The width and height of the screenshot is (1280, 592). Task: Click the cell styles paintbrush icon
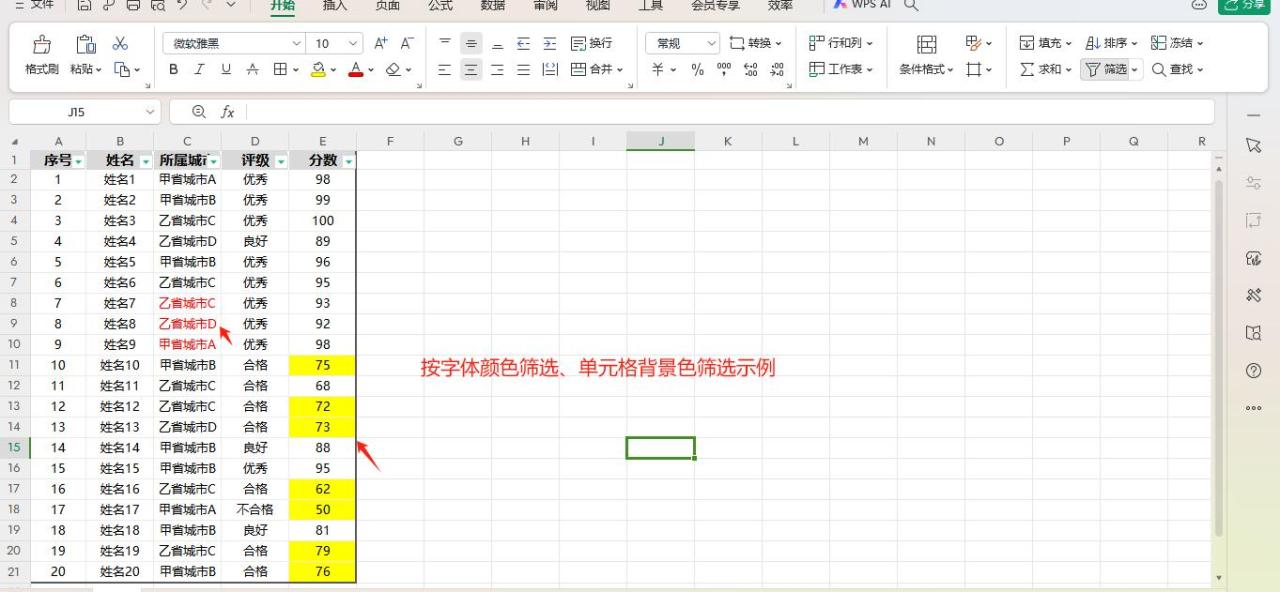click(x=974, y=43)
